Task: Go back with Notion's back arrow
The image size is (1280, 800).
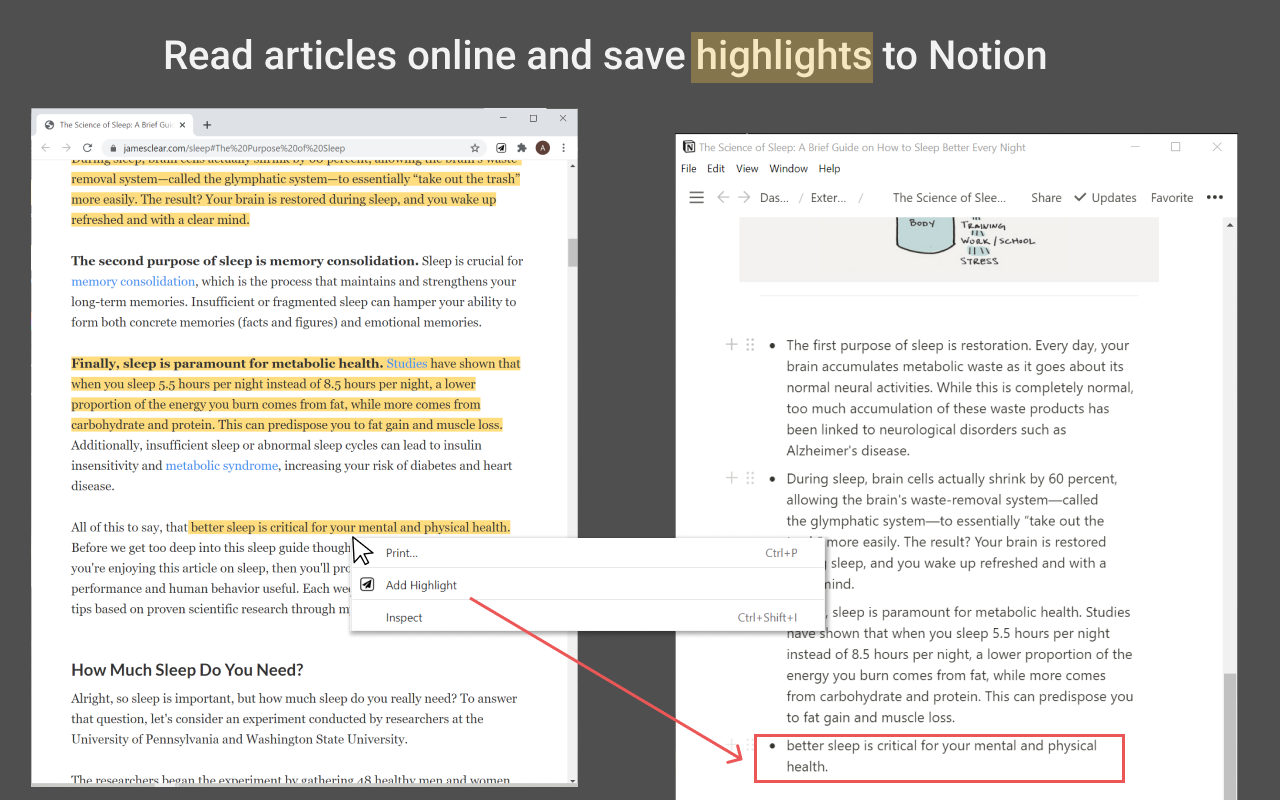Action: (x=723, y=197)
